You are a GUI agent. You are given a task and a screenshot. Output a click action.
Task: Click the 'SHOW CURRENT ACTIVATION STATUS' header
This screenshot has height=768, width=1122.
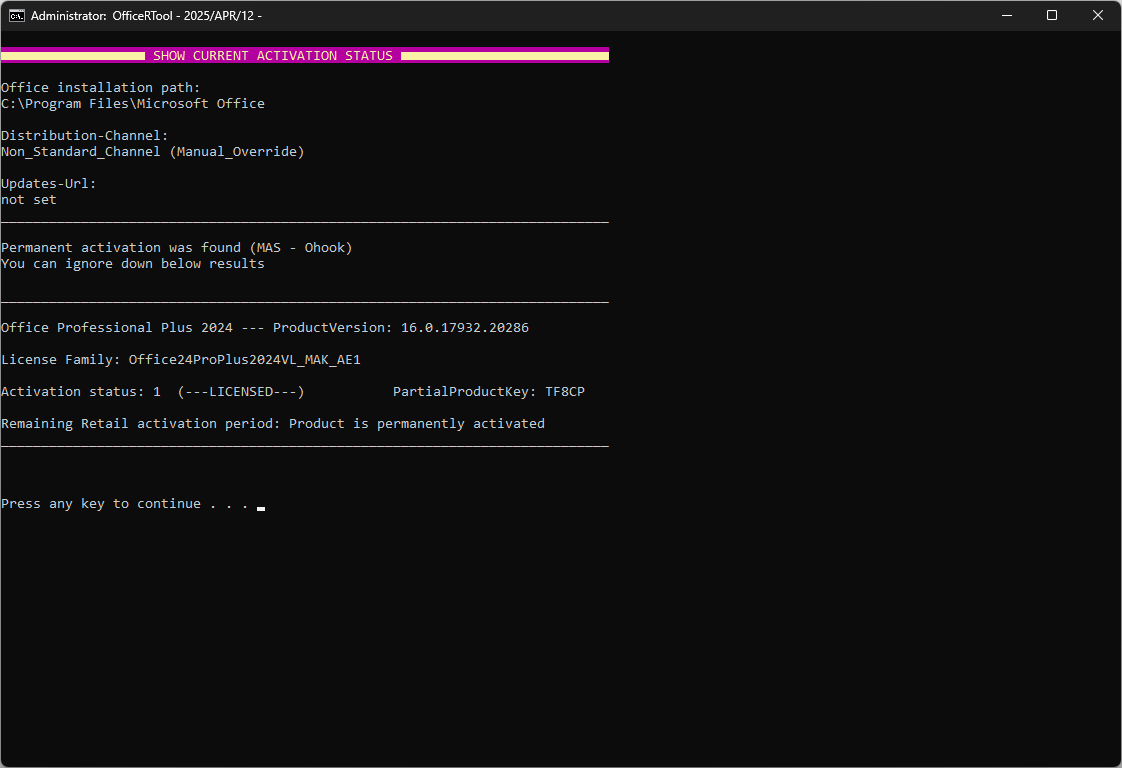tap(273, 56)
